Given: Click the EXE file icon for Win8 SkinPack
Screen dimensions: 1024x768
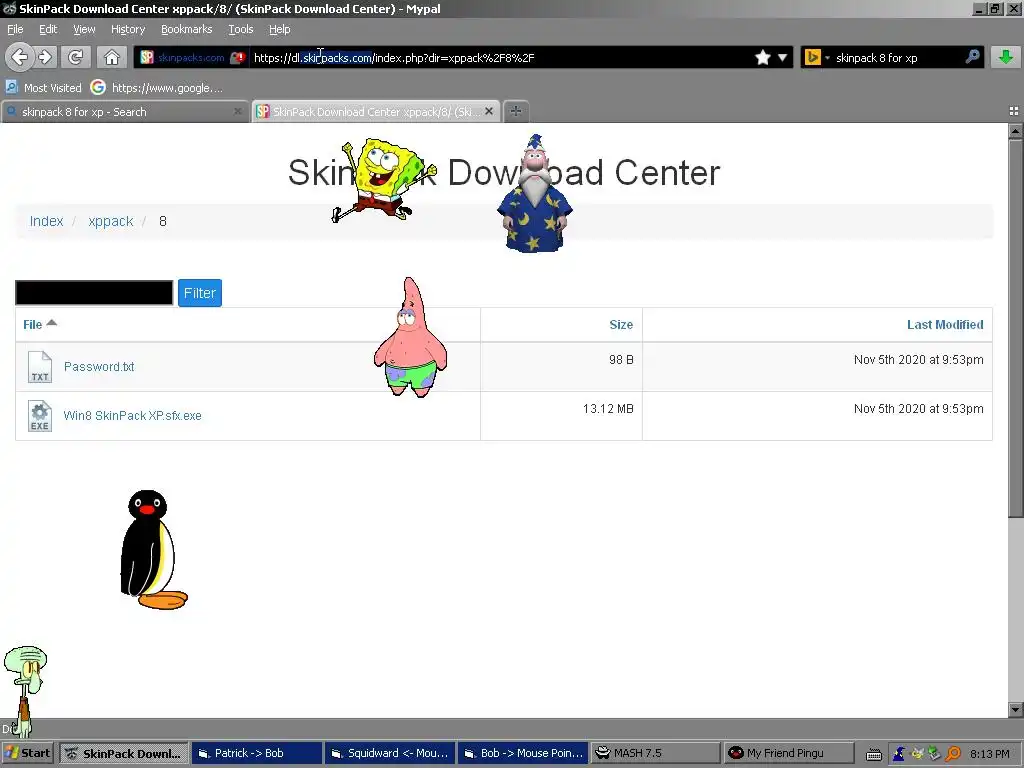Looking at the screenshot, I should pyautogui.click(x=40, y=416).
